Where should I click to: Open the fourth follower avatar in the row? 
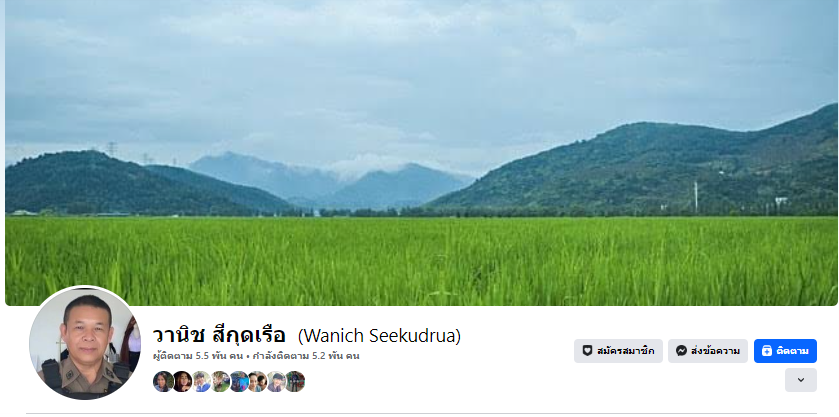(220, 381)
